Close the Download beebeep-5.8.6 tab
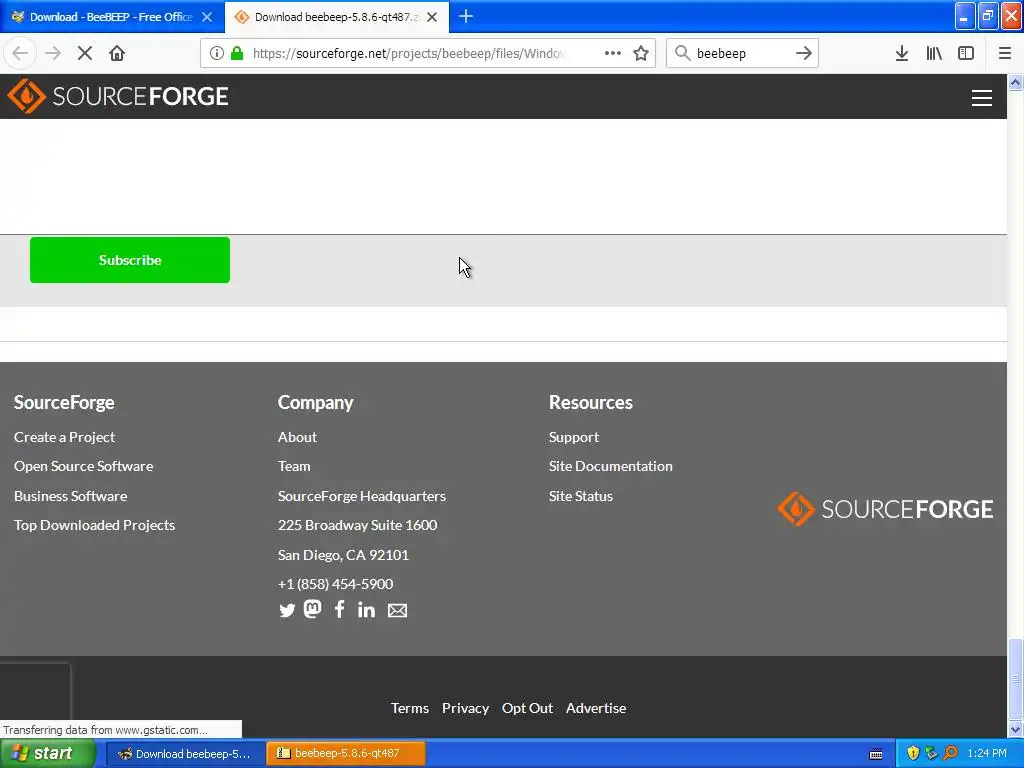This screenshot has height=768, width=1024. pos(432,17)
